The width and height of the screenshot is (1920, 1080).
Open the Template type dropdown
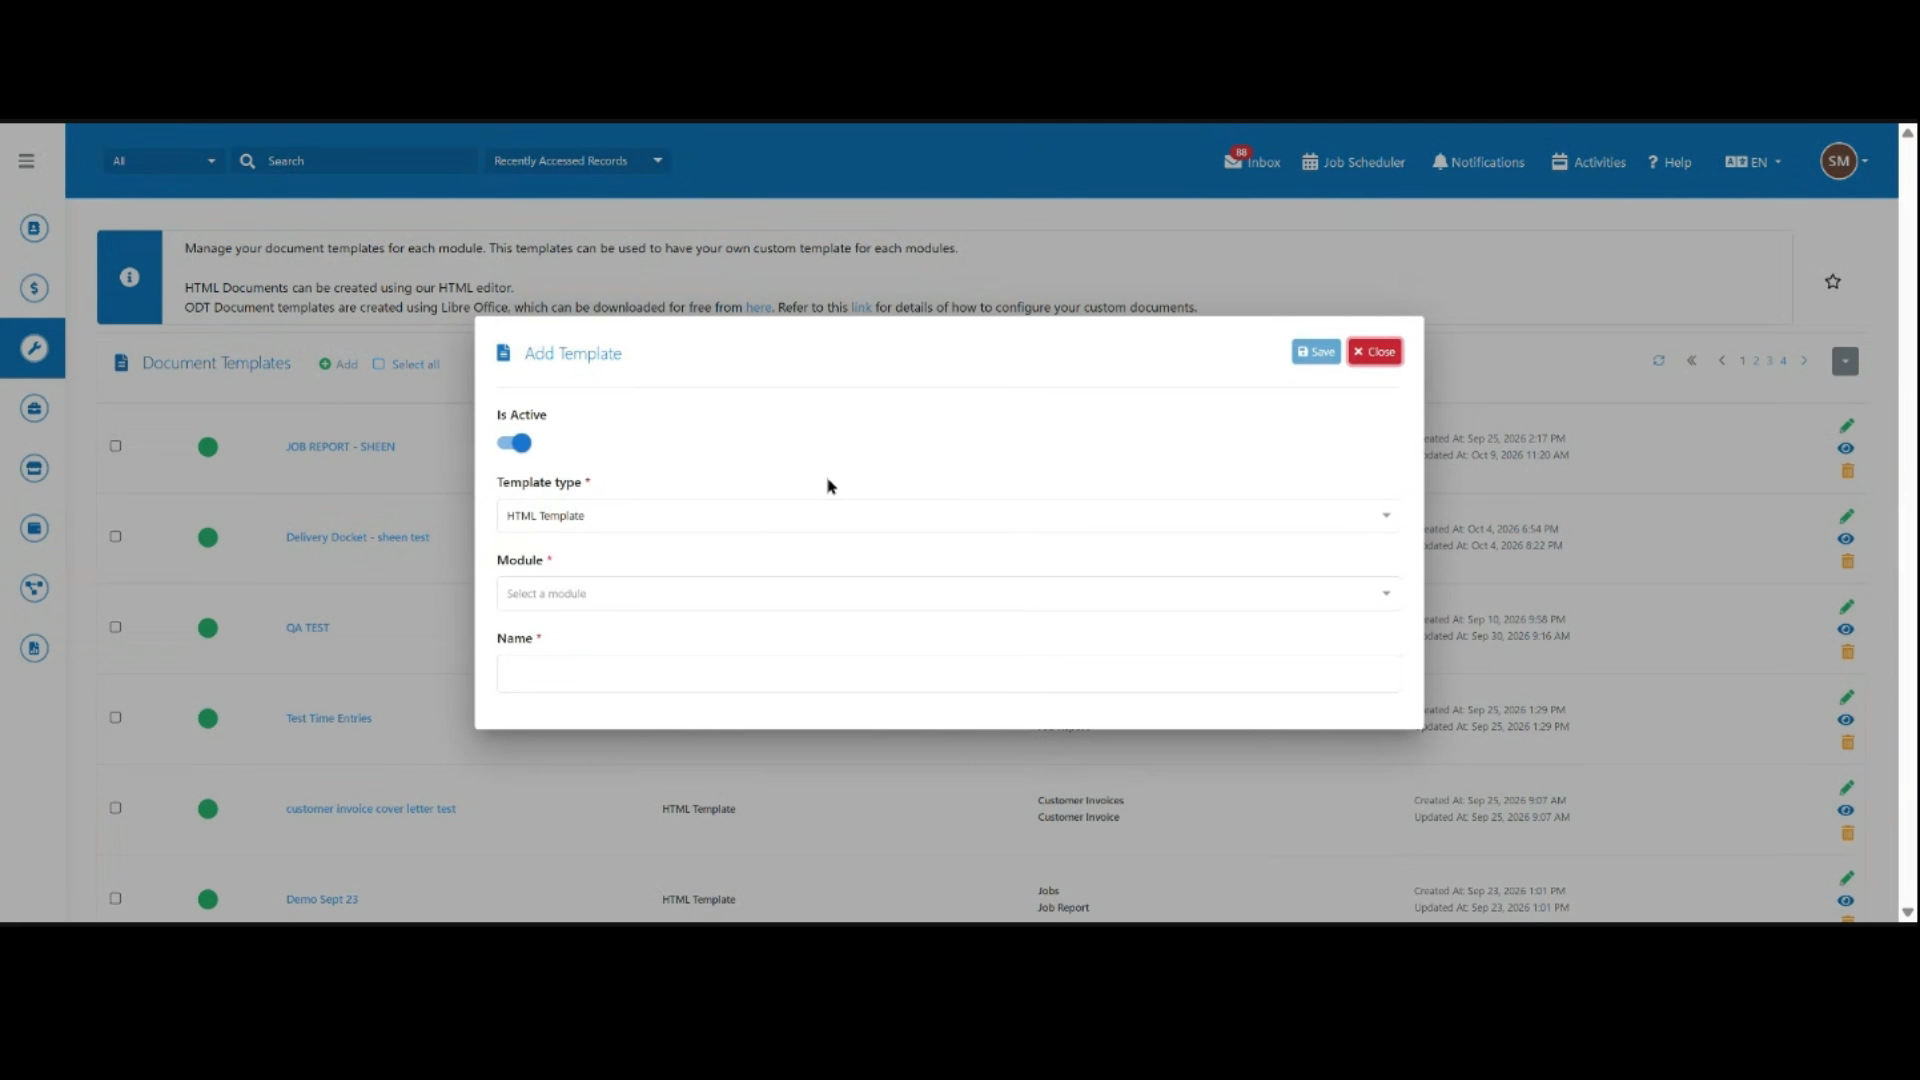pyautogui.click(x=948, y=516)
